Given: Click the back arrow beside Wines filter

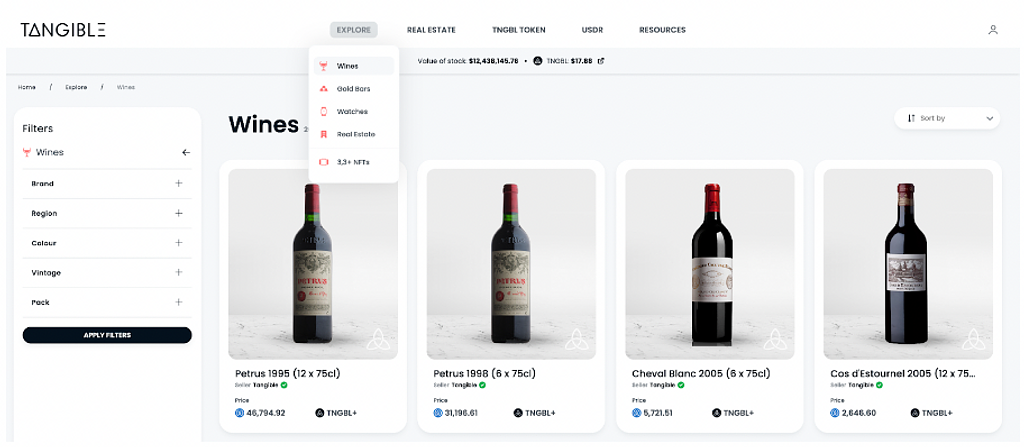Looking at the screenshot, I should [x=185, y=153].
